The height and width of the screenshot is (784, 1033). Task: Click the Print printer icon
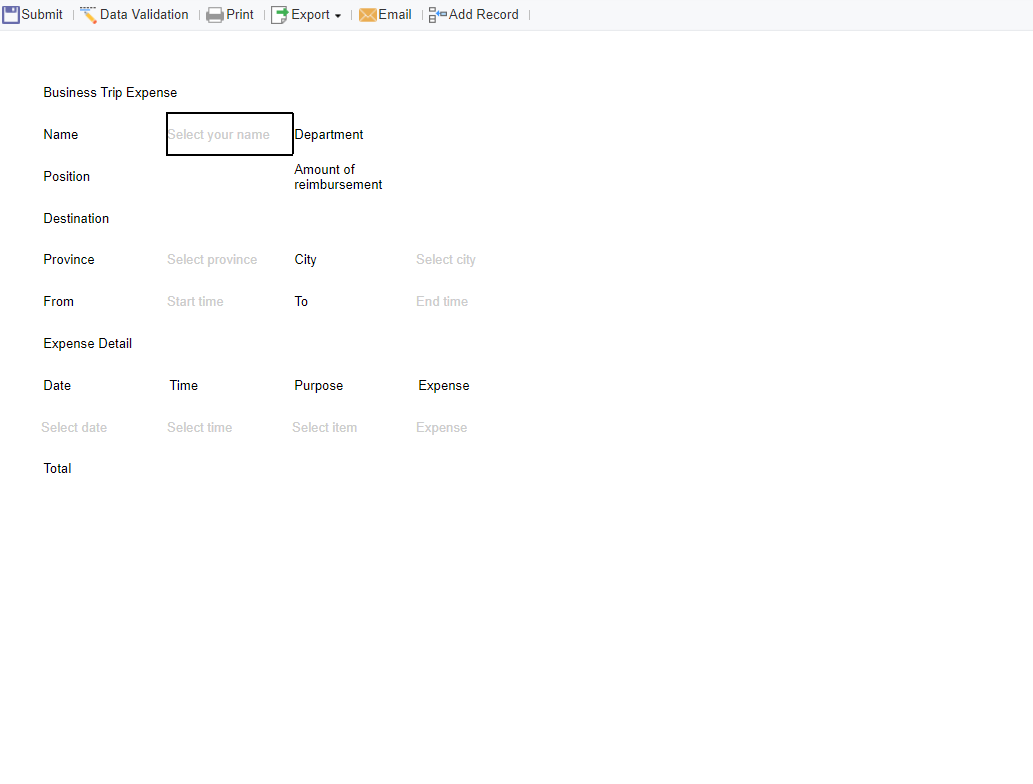click(x=215, y=14)
